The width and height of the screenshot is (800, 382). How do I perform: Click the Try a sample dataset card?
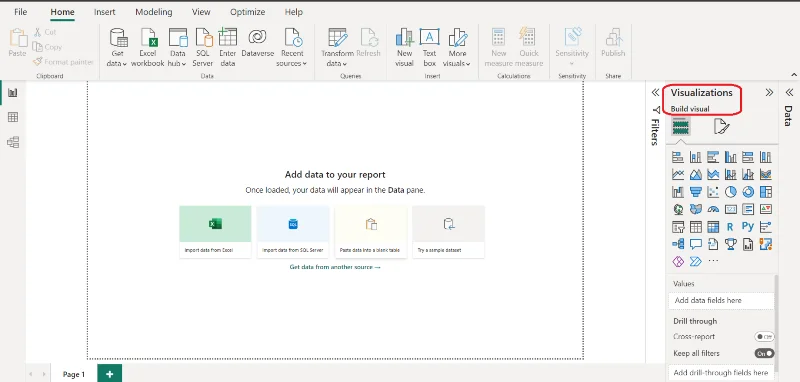click(448, 232)
